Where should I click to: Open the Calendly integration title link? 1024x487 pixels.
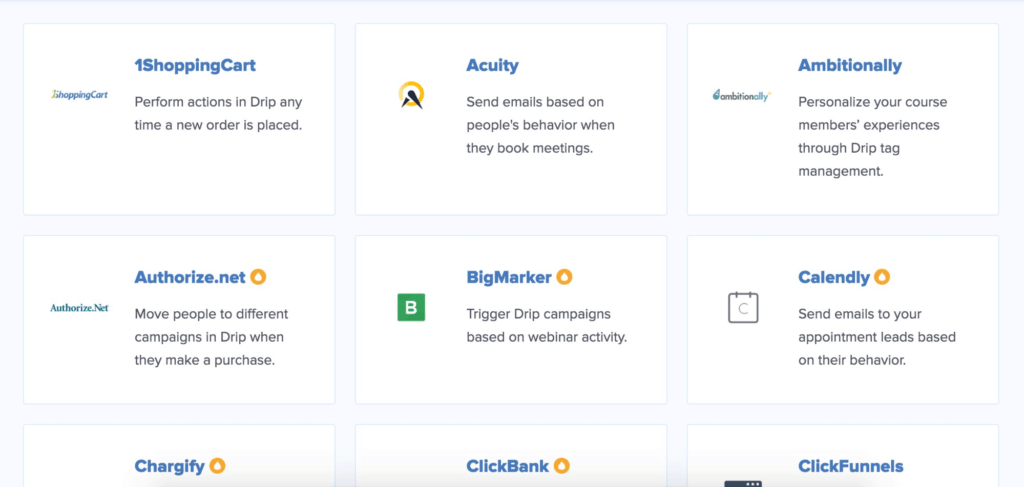pos(834,277)
